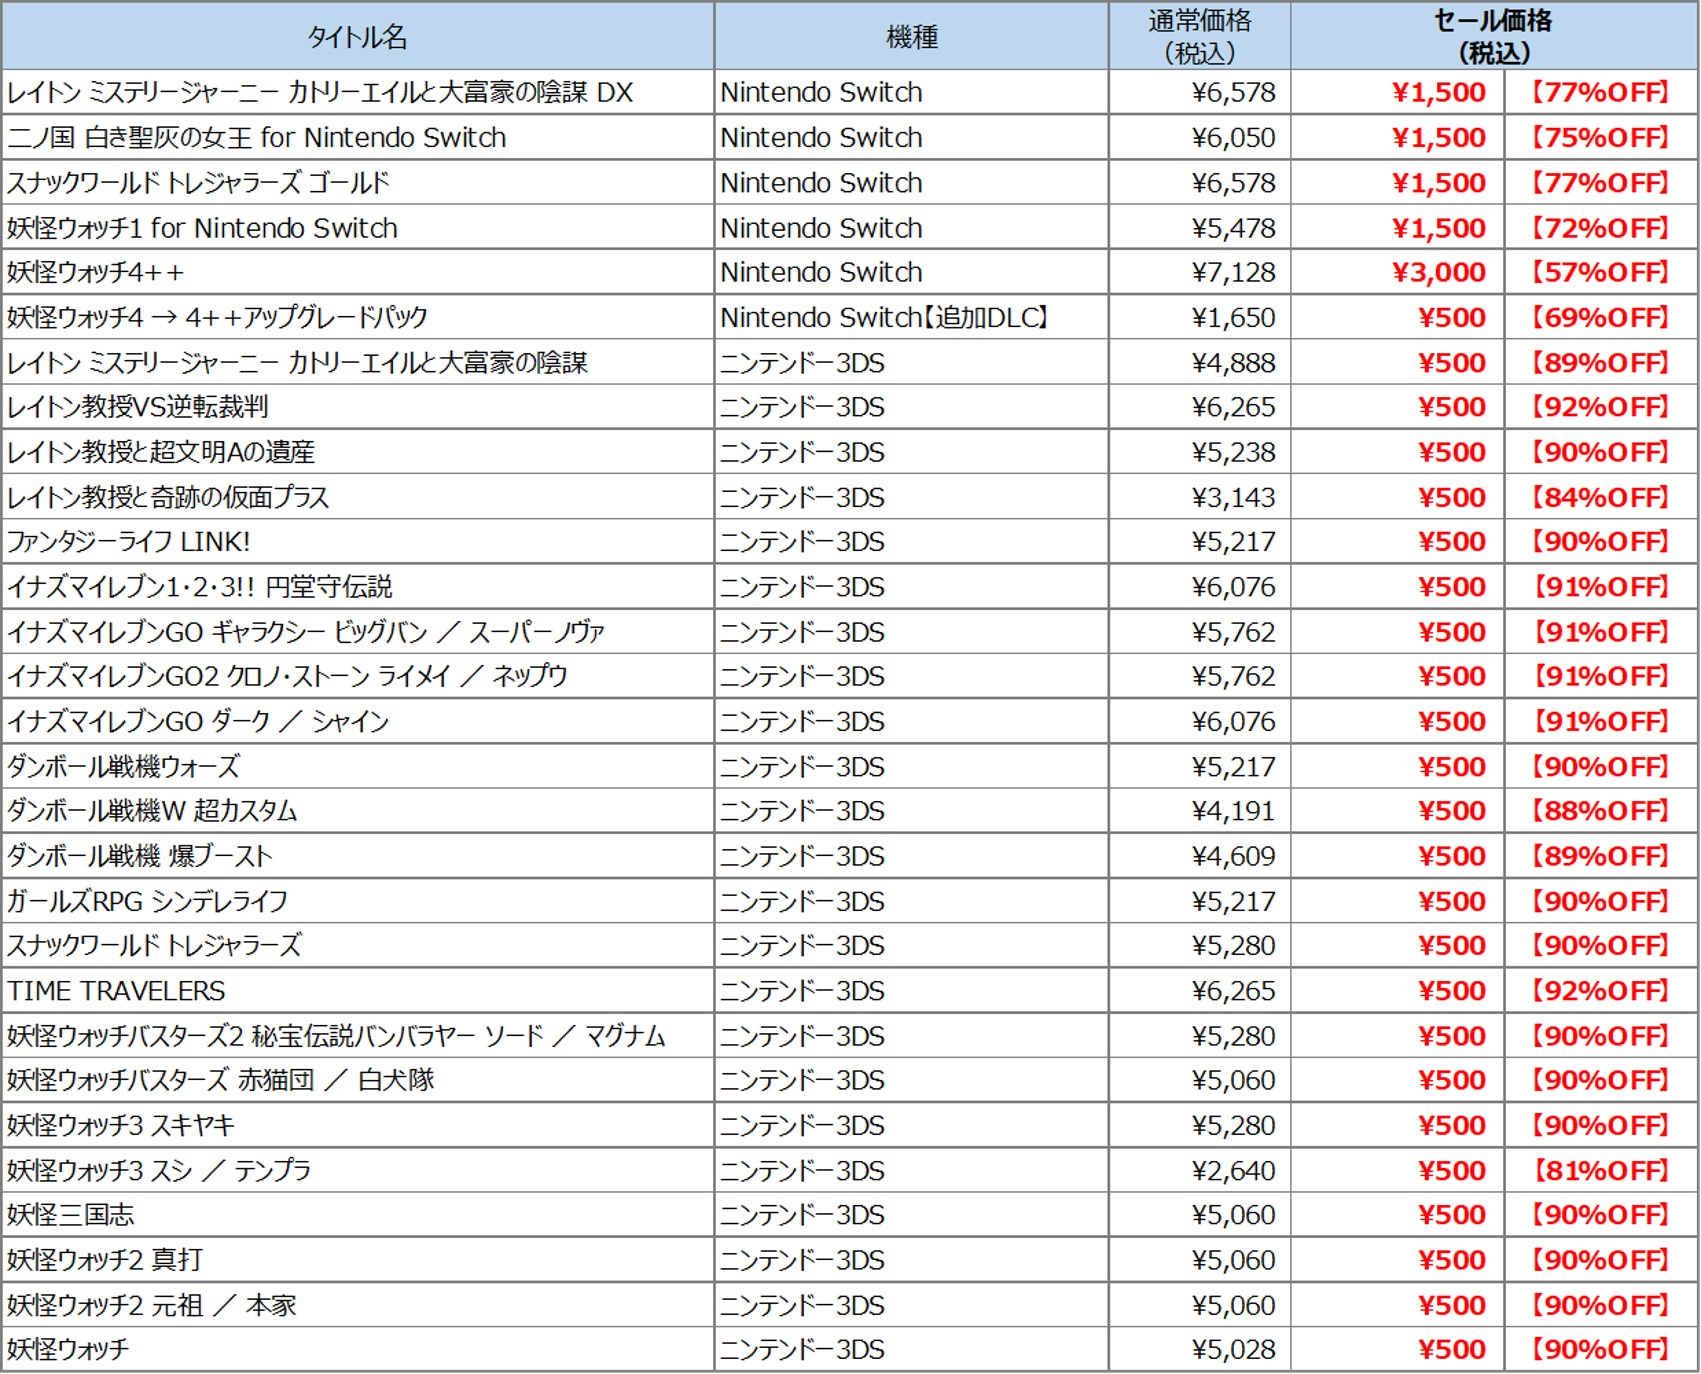Viewport: 1701px width, 1374px height.
Task: Click the 【75%OFF】 discount cell
Action: tap(1600, 138)
